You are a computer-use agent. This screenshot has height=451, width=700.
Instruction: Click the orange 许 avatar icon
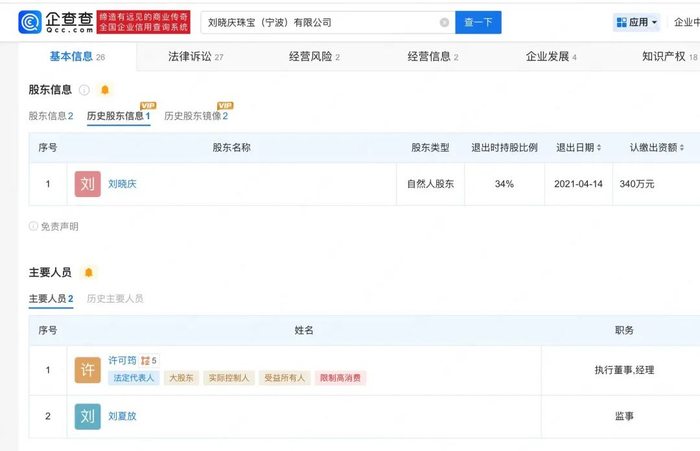87,370
